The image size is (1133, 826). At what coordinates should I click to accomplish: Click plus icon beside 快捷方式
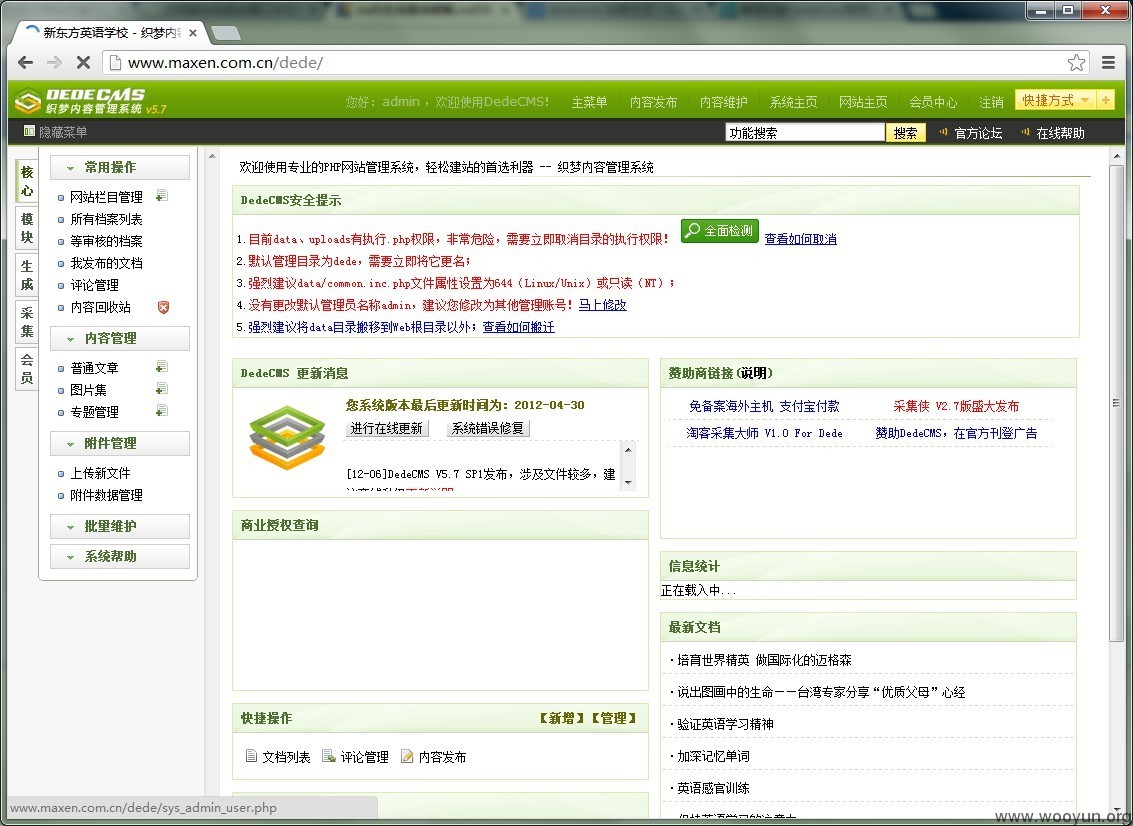pos(1105,100)
